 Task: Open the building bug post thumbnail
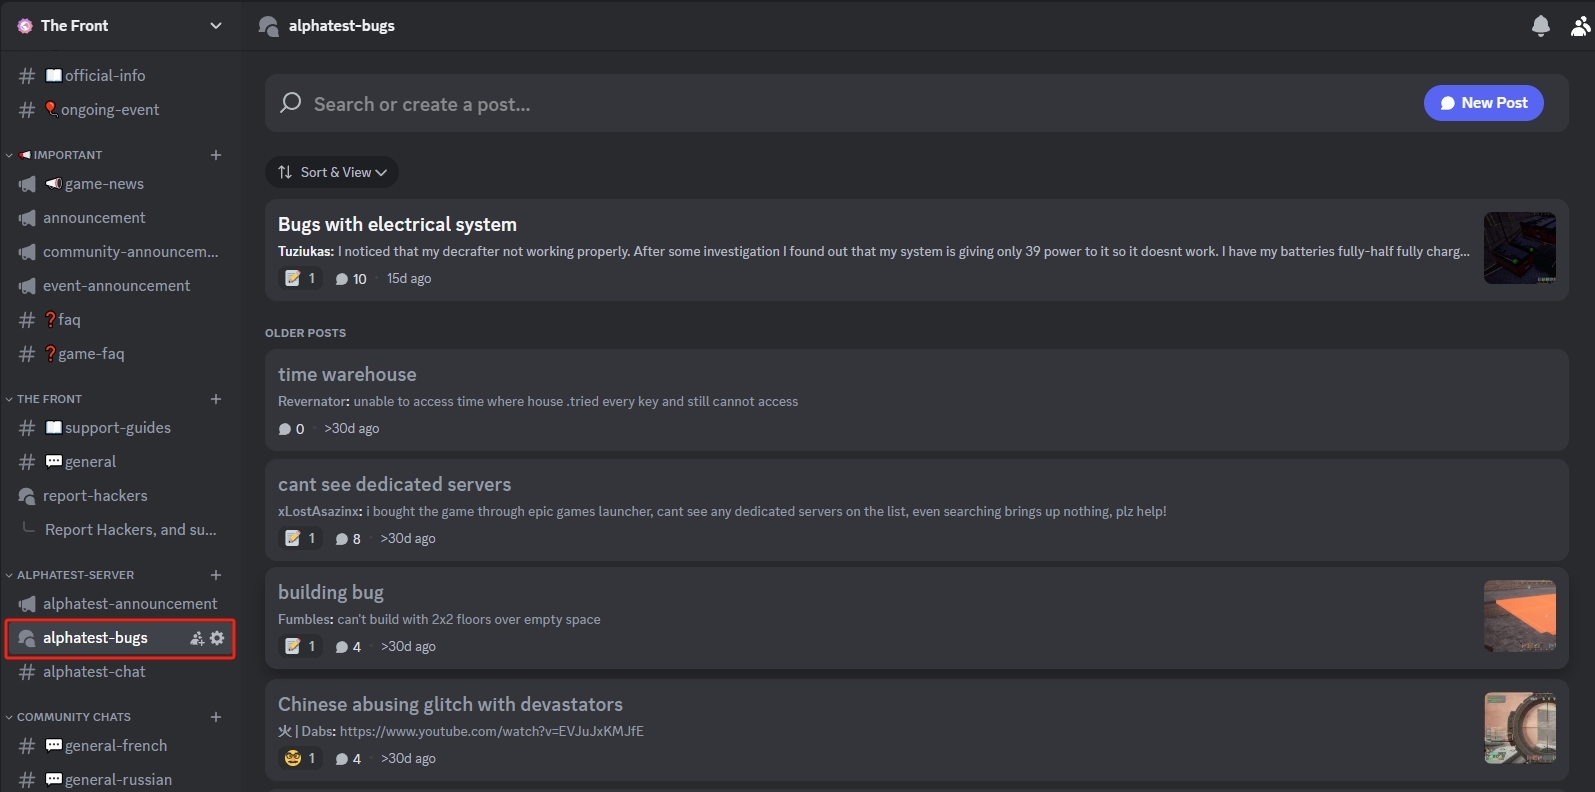1519,616
